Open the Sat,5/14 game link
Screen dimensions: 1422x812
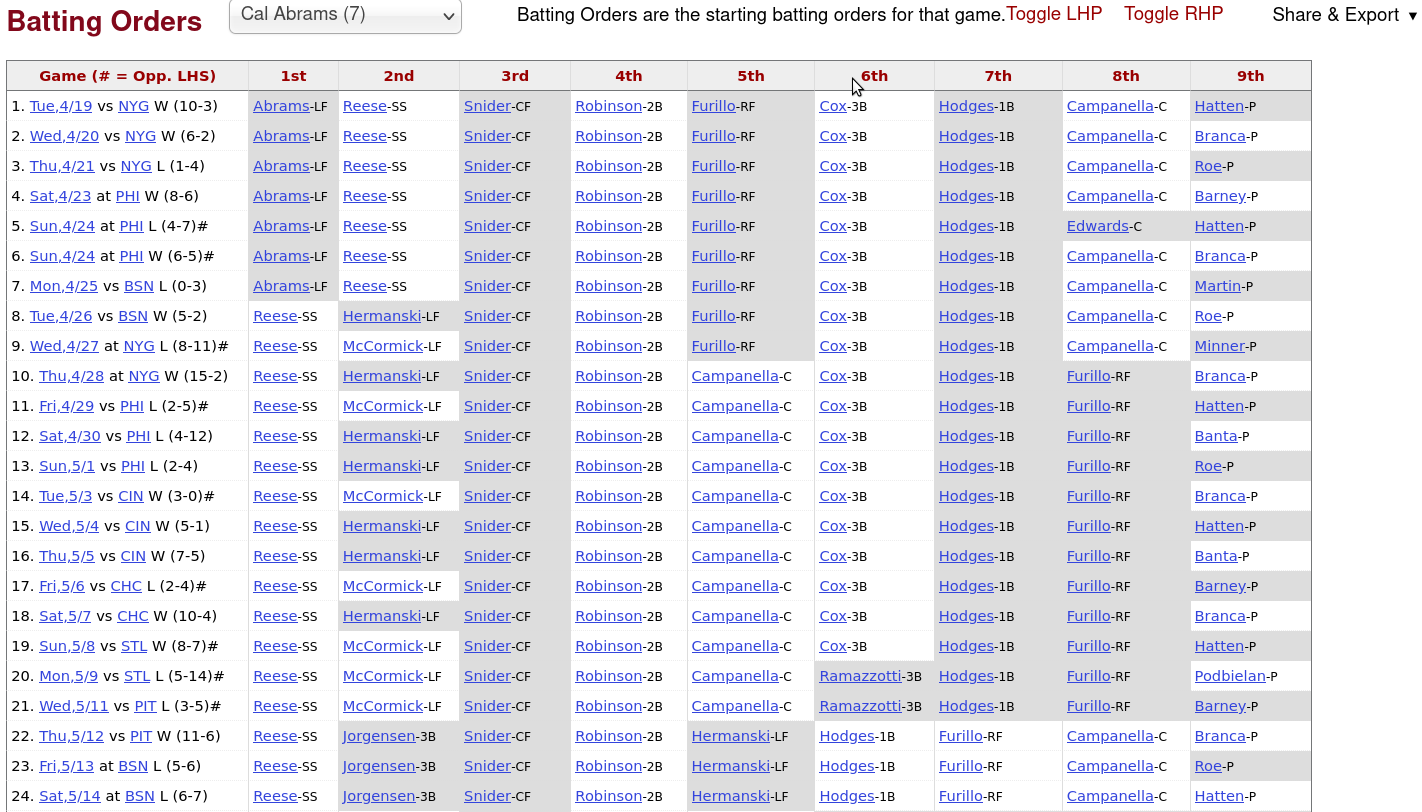pos(70,796)
